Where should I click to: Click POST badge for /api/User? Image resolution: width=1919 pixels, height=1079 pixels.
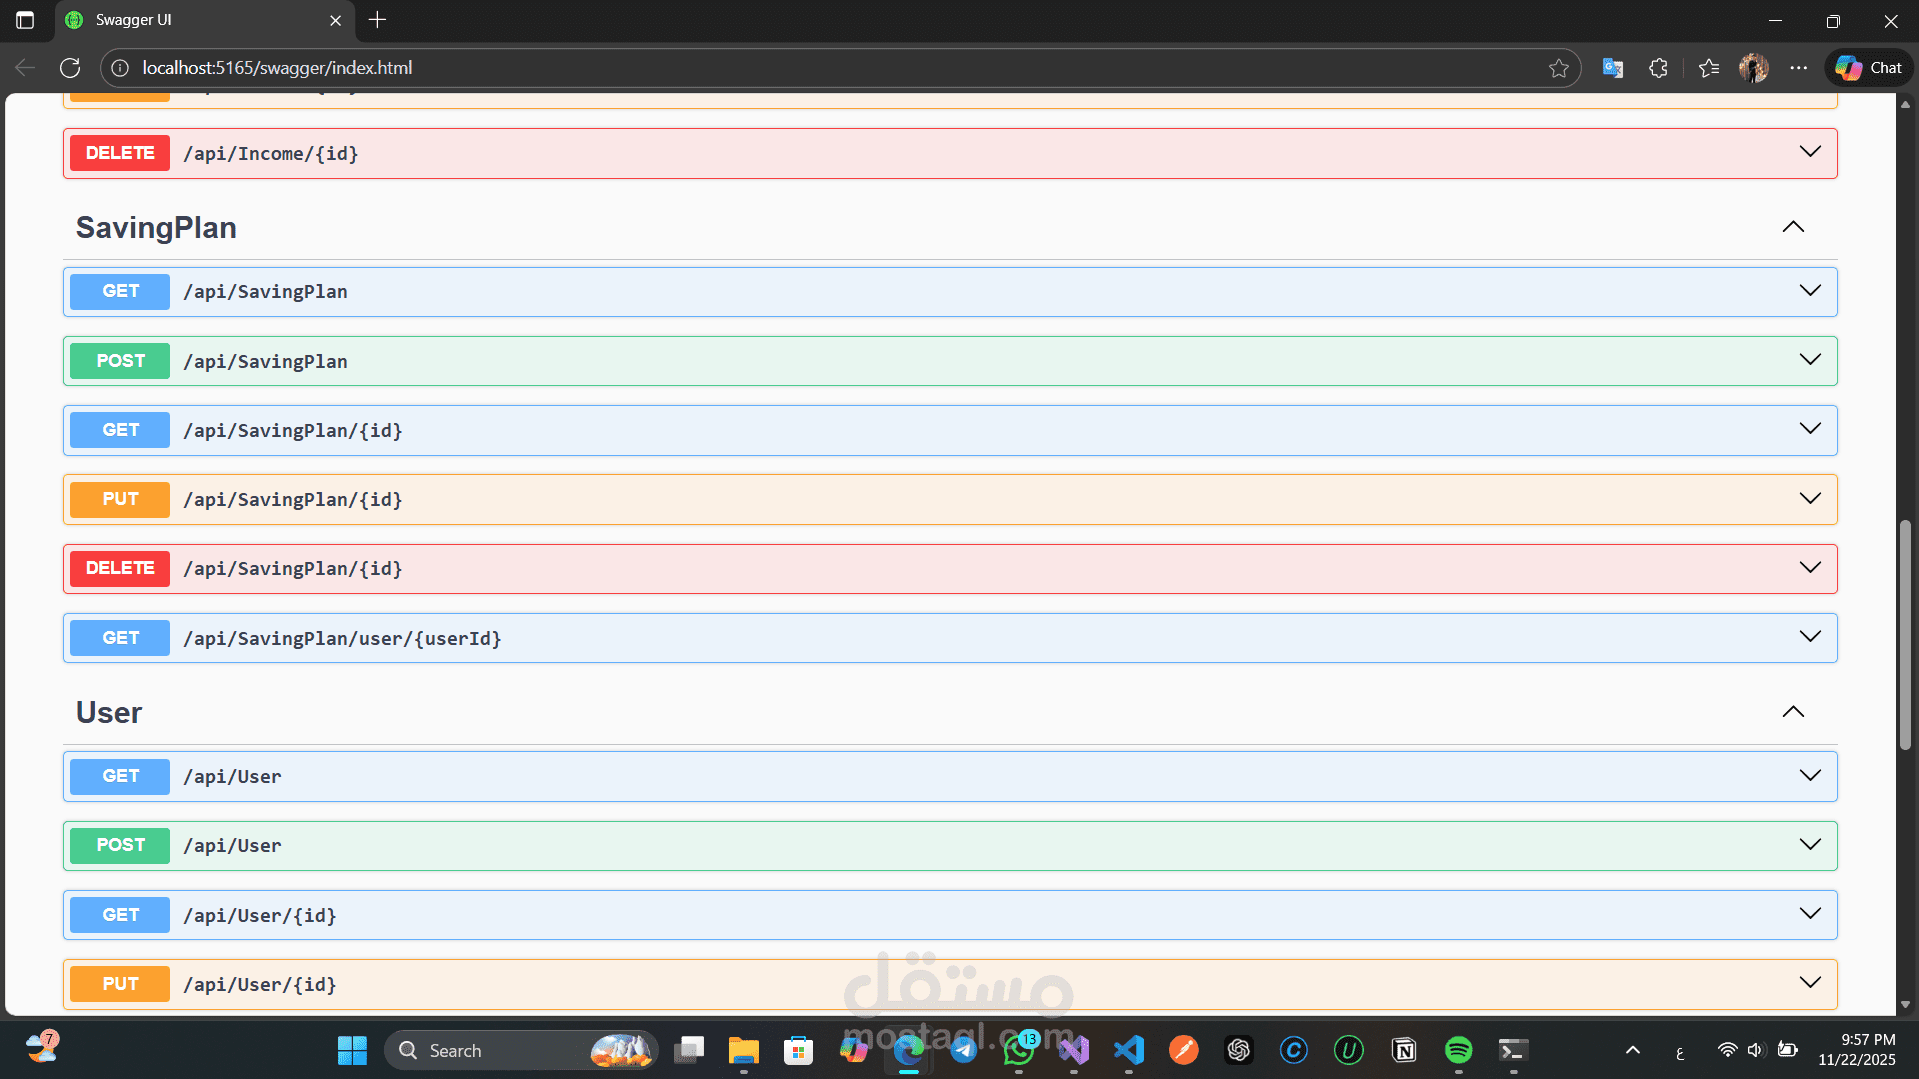(120, 845)
